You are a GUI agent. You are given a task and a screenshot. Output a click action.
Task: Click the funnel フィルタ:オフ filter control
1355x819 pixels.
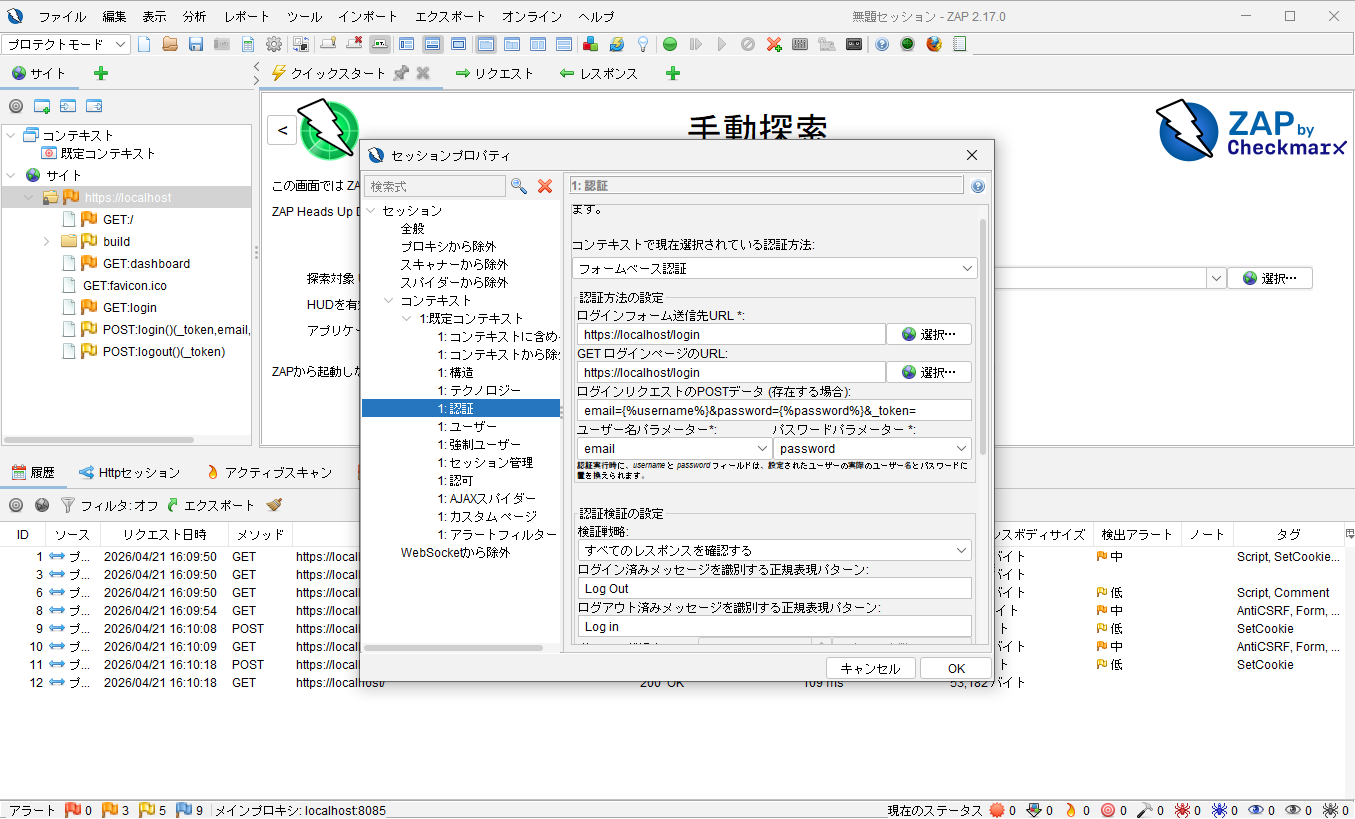coord(109,505)
